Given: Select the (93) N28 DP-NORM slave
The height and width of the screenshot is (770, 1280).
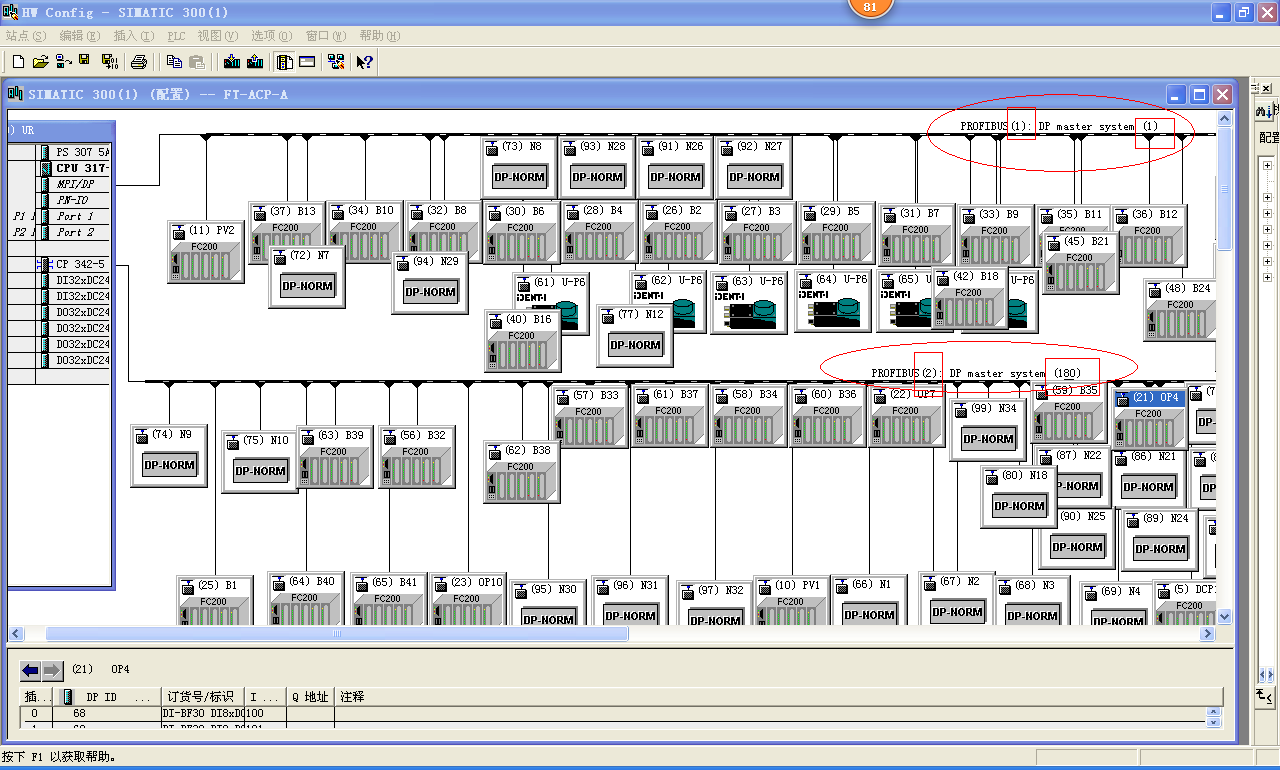Looking at the screenshot, I should pos(597,168).
